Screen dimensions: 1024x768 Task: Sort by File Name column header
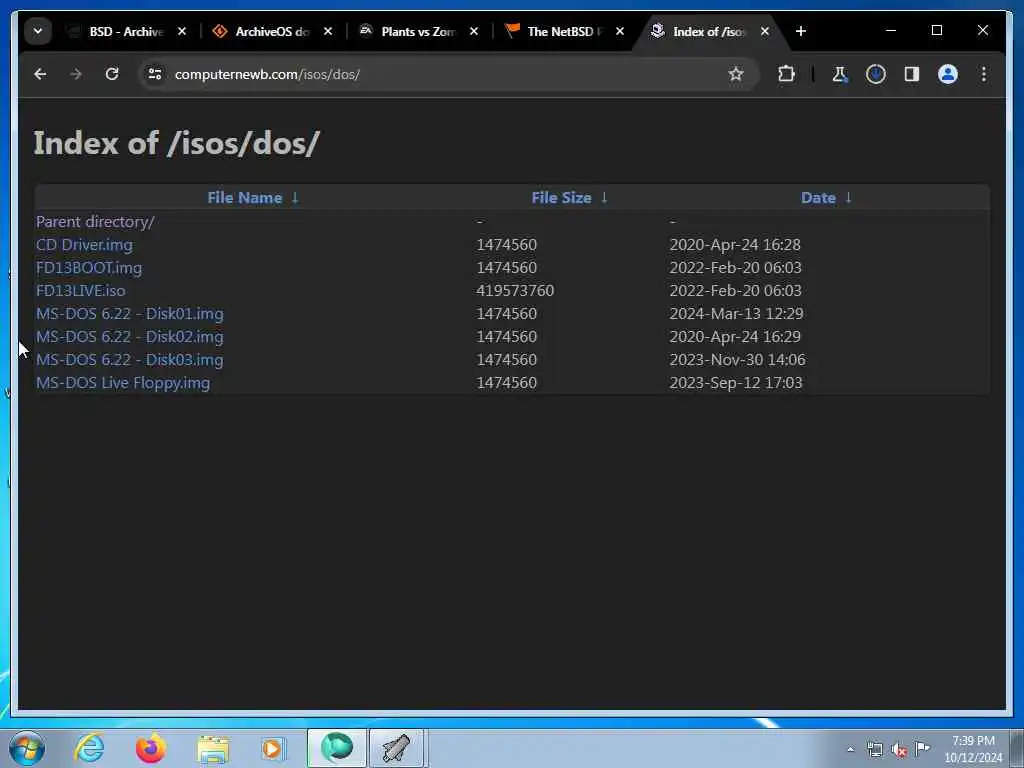pyautogui.click(x=245, y=198)
